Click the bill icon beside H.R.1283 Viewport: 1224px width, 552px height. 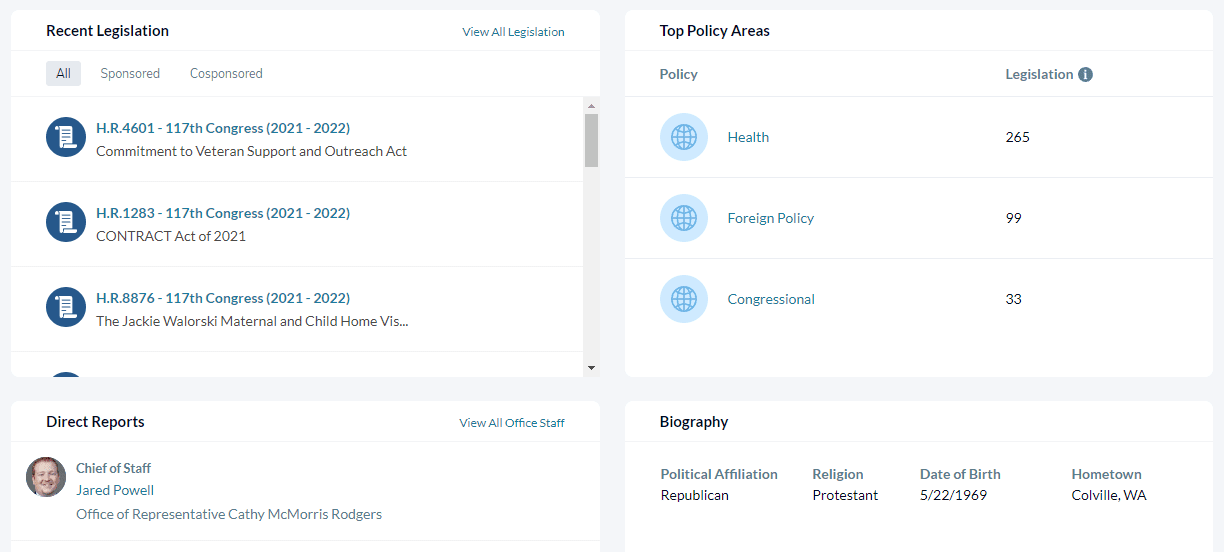[x=66, y=222]
